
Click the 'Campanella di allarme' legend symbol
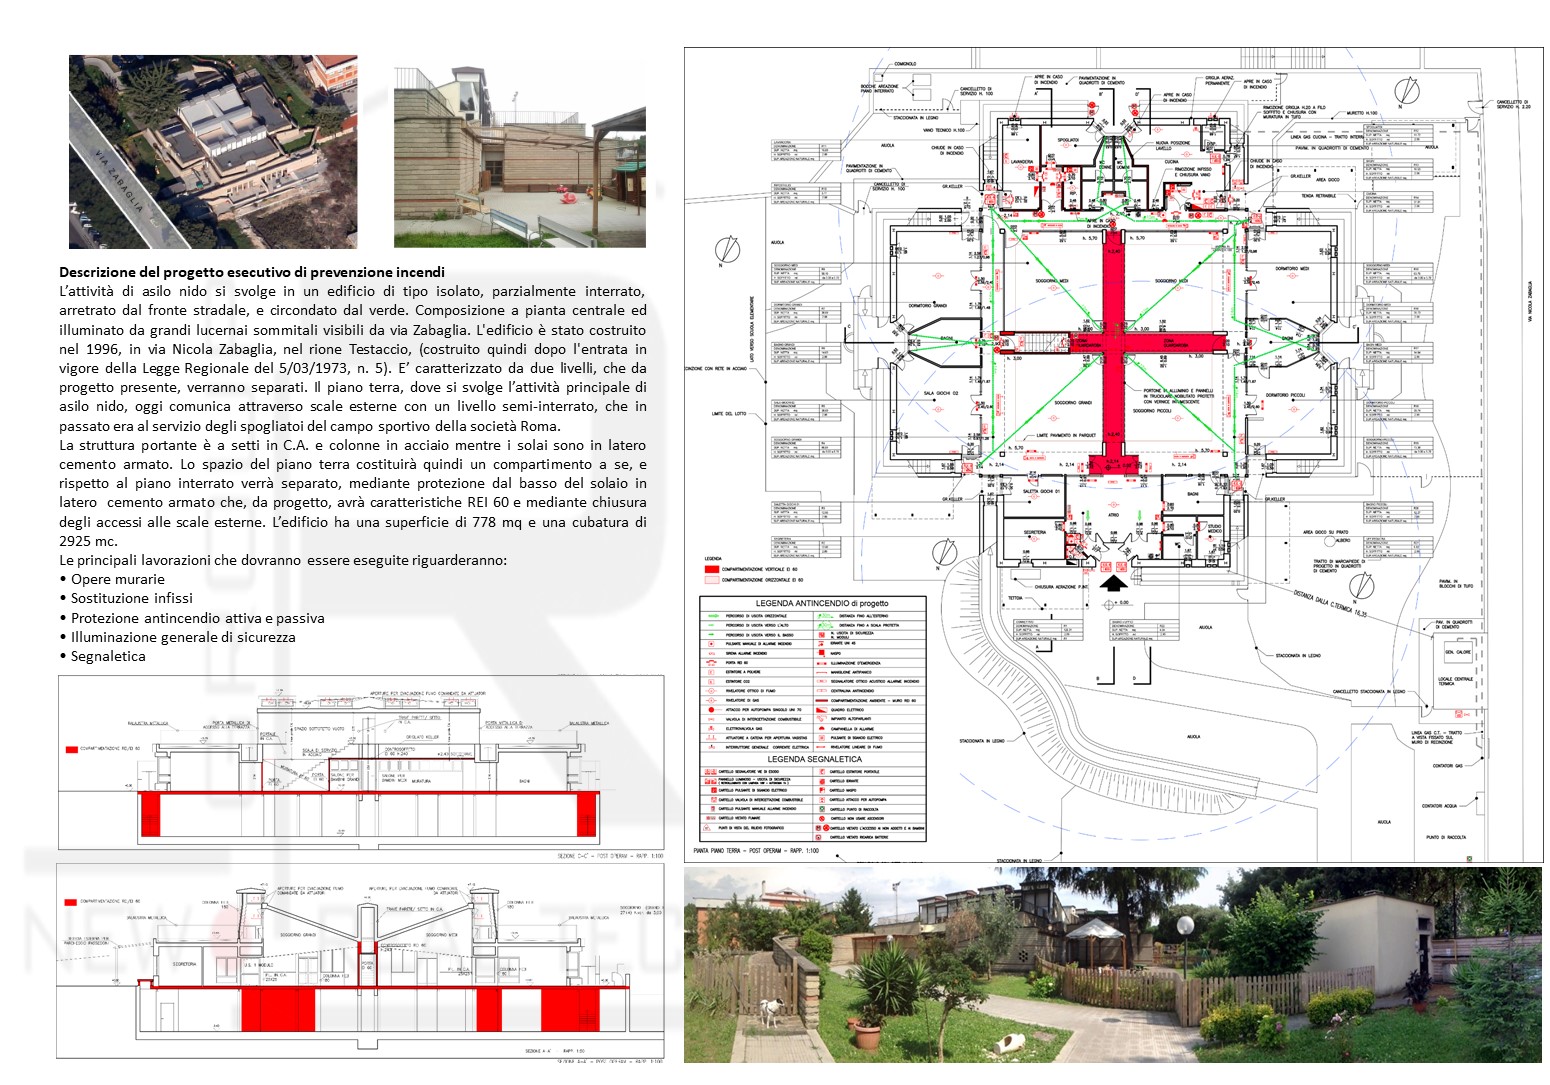pos(821,729)
